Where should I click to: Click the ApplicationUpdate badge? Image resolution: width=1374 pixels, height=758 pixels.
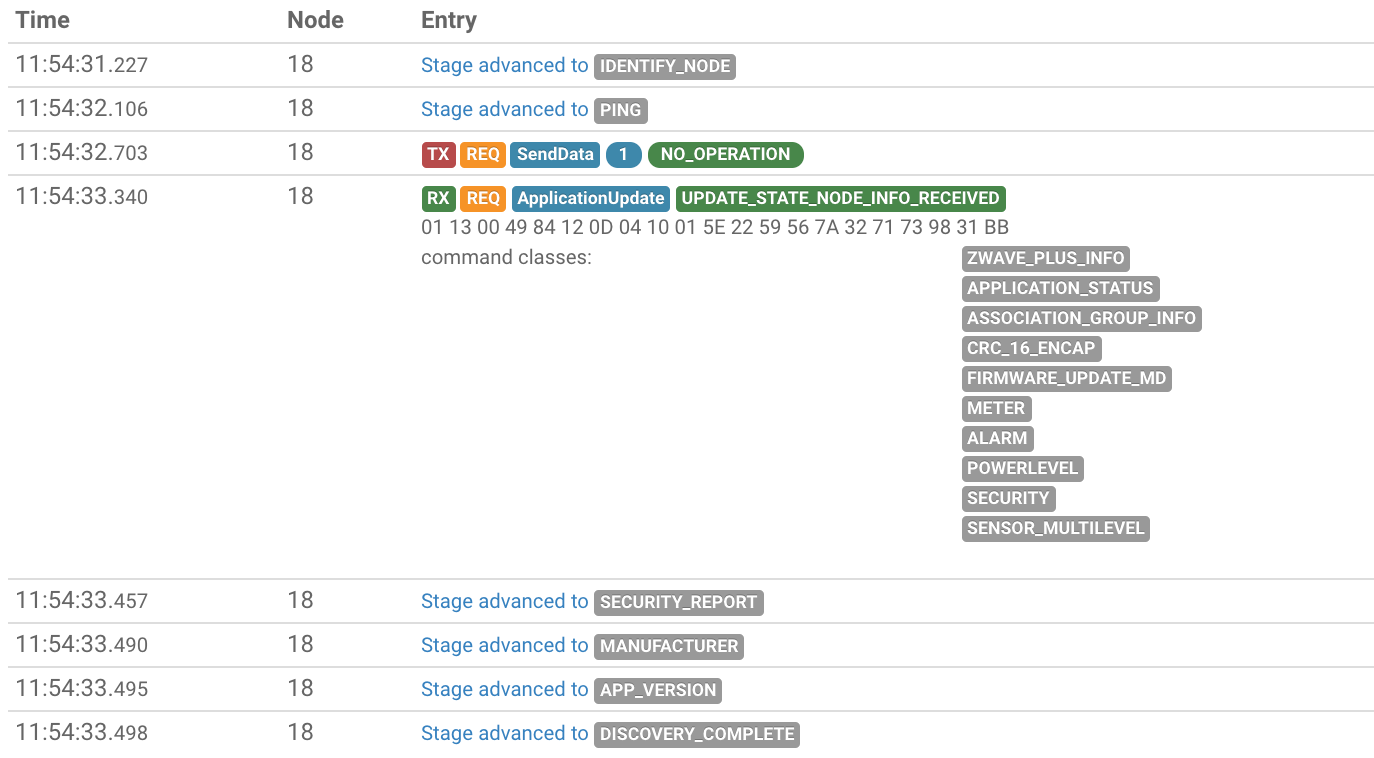591,198
